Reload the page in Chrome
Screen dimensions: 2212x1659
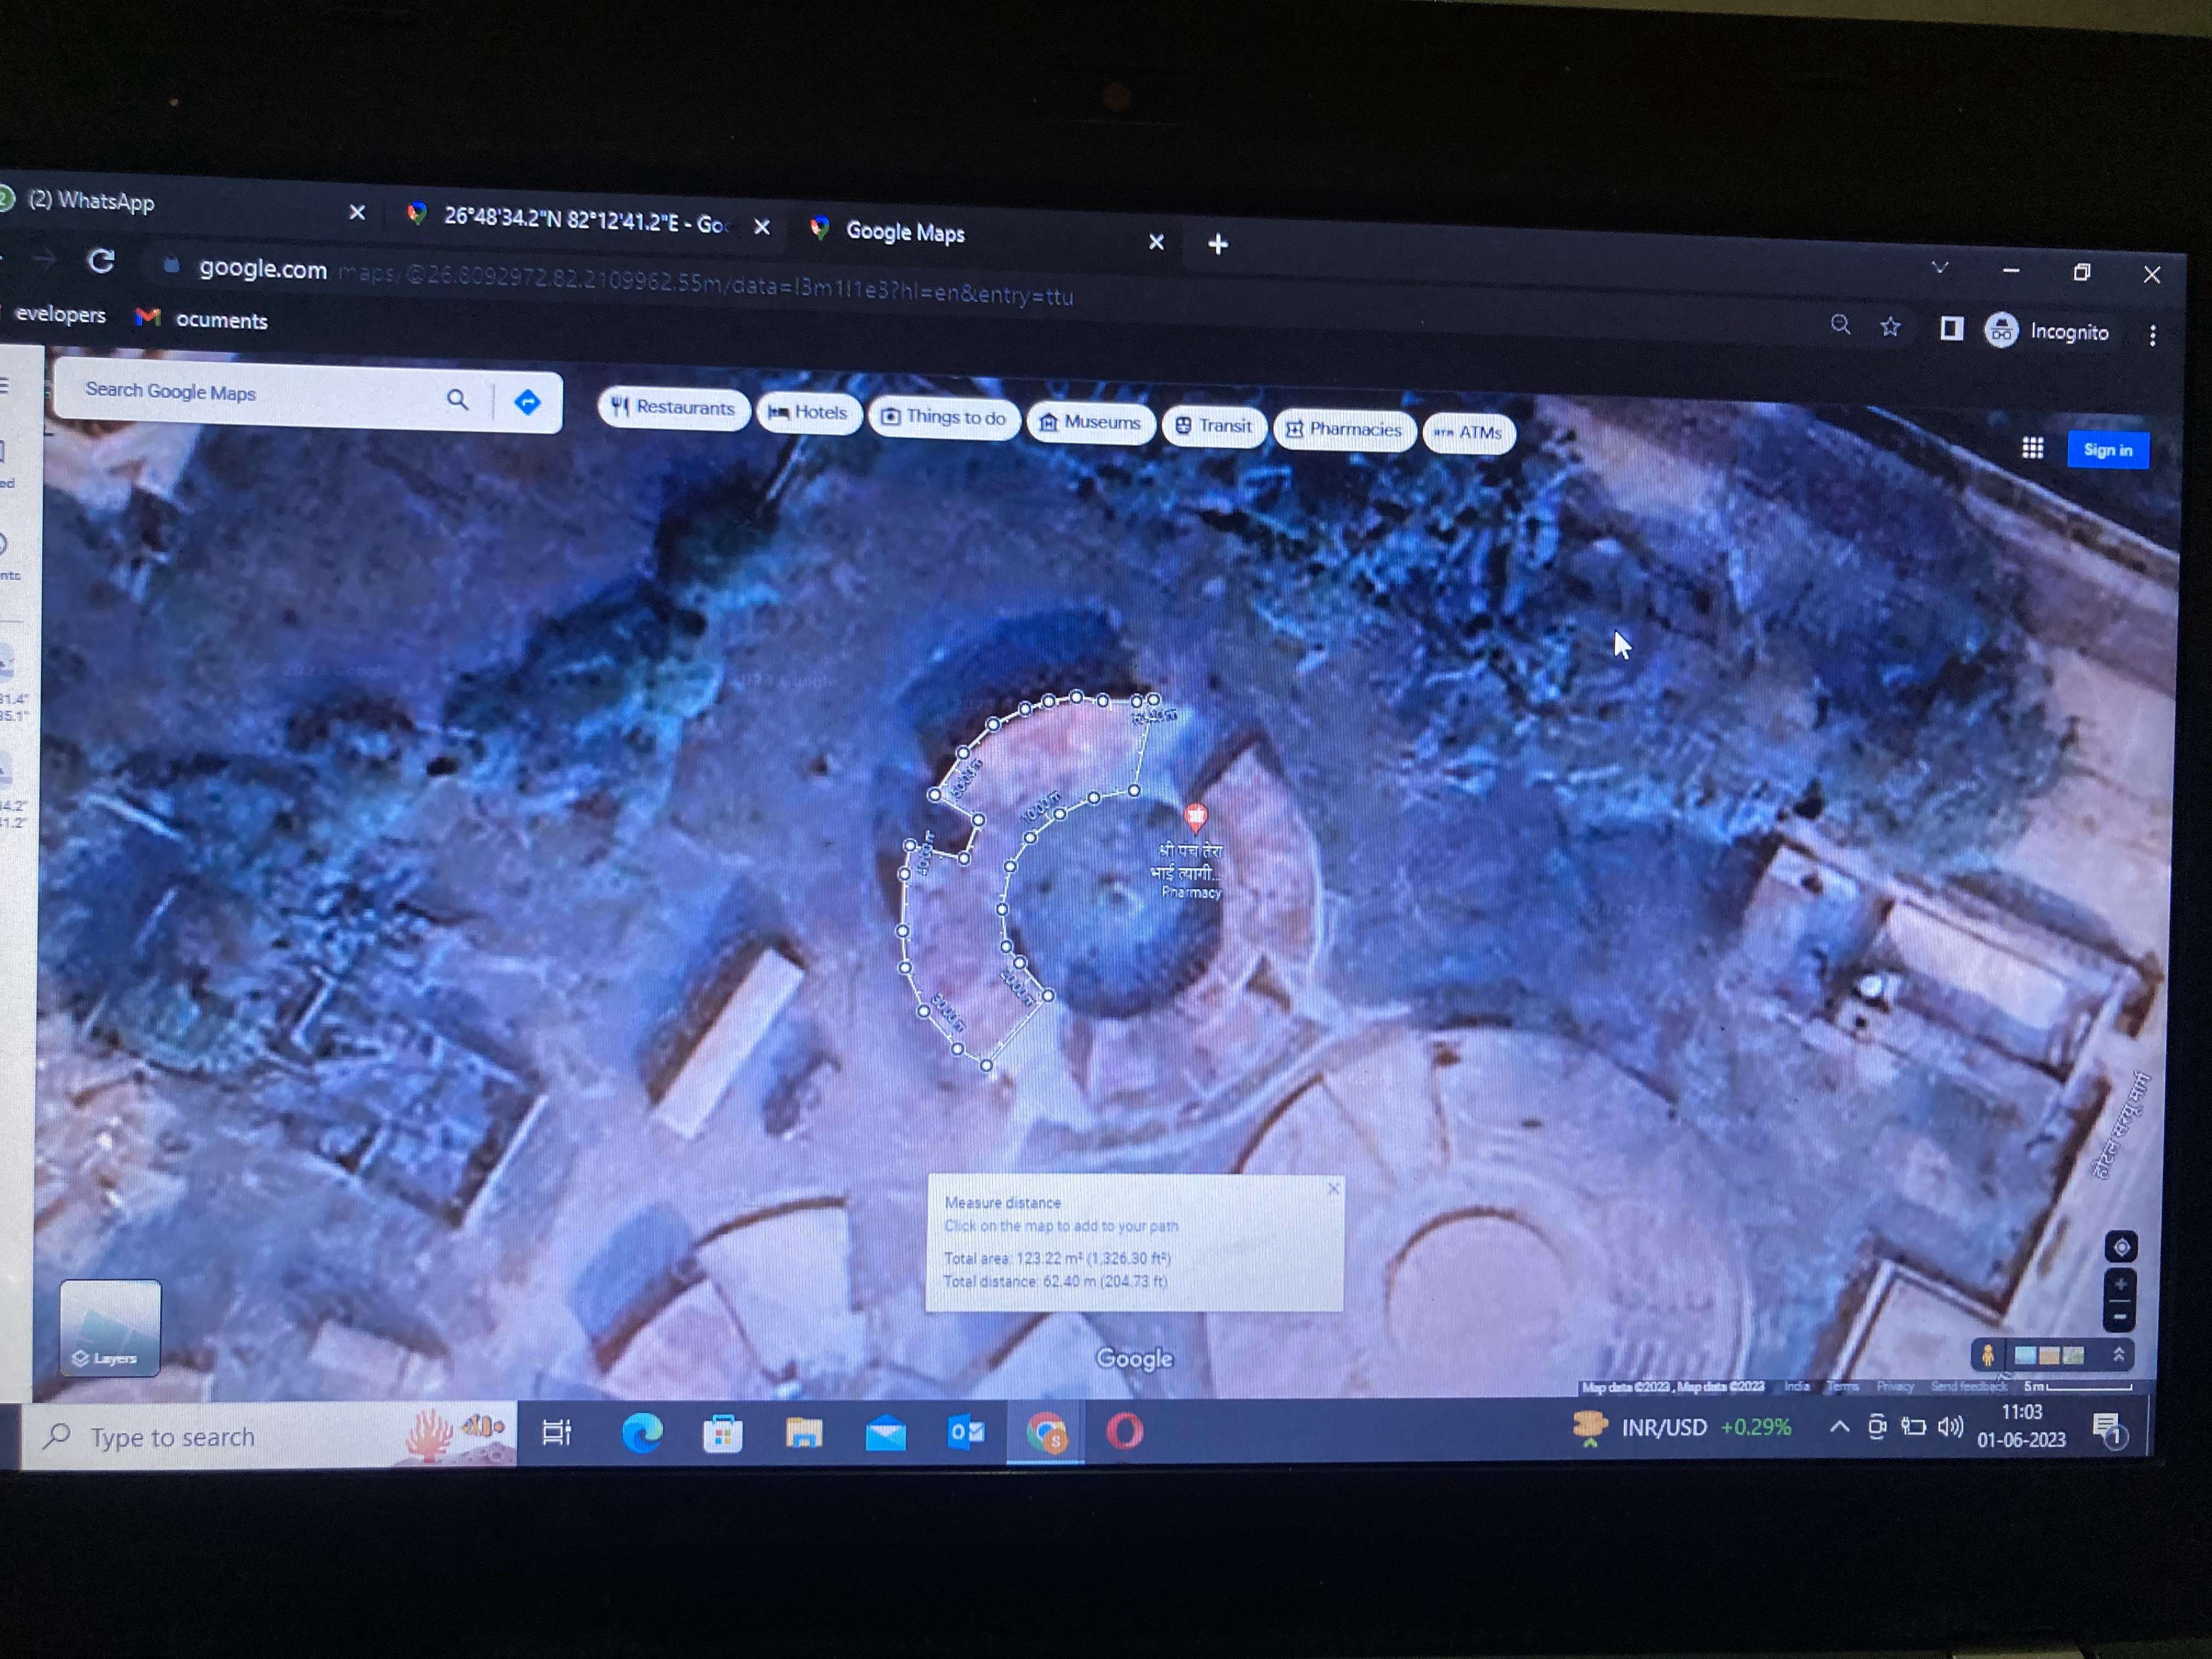pos(101,262)
